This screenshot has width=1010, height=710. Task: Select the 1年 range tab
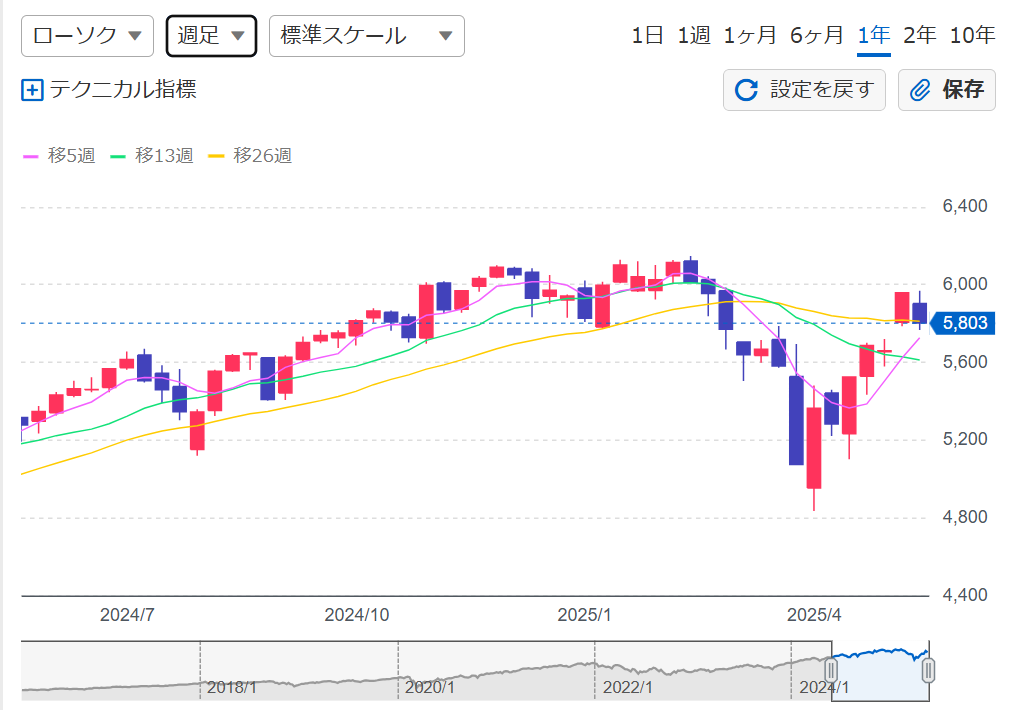tap(873, 35)
